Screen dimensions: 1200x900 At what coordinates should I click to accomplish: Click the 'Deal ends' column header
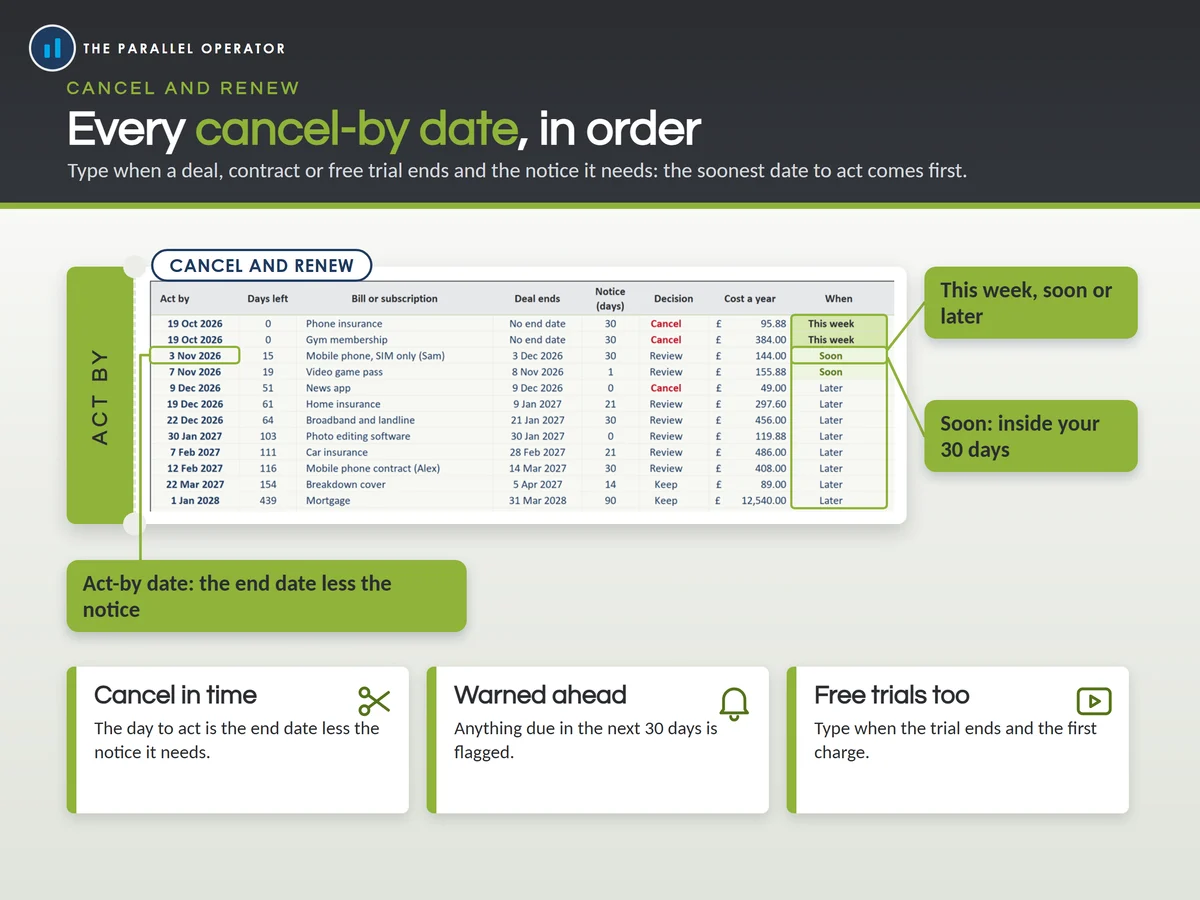tap(537, 299)
